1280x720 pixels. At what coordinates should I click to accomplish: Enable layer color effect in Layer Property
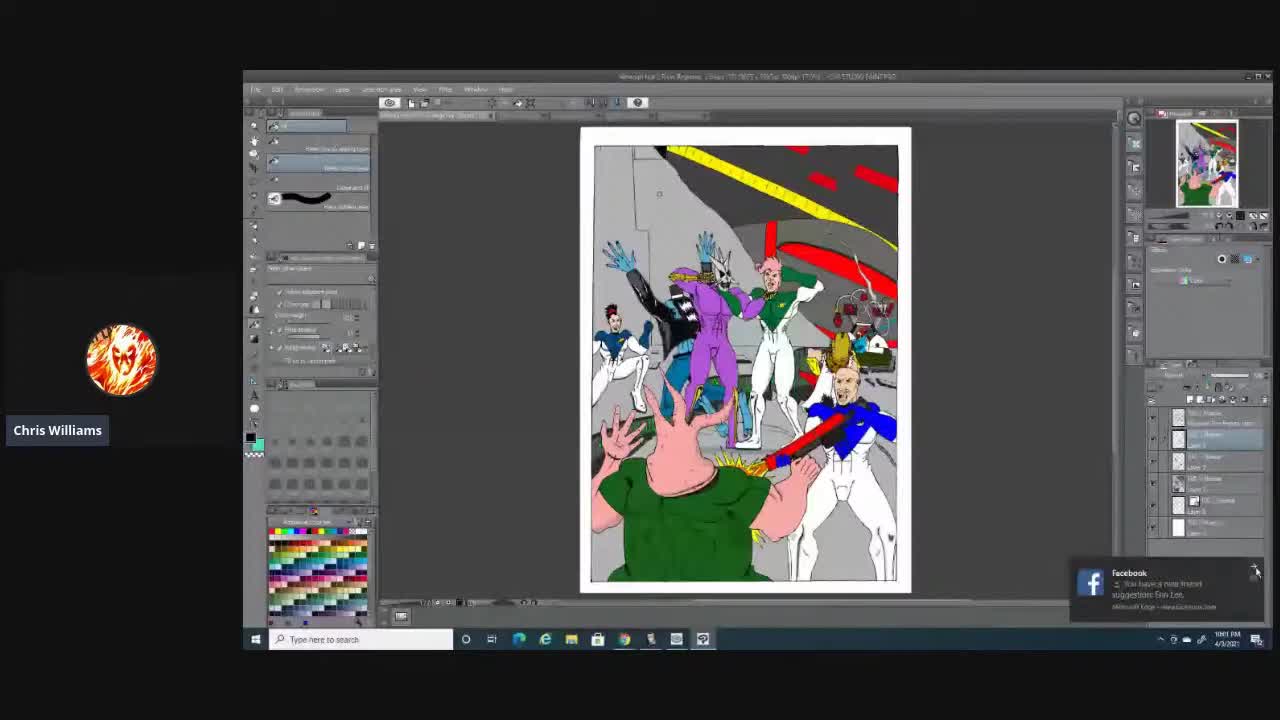click(1247, 259)
